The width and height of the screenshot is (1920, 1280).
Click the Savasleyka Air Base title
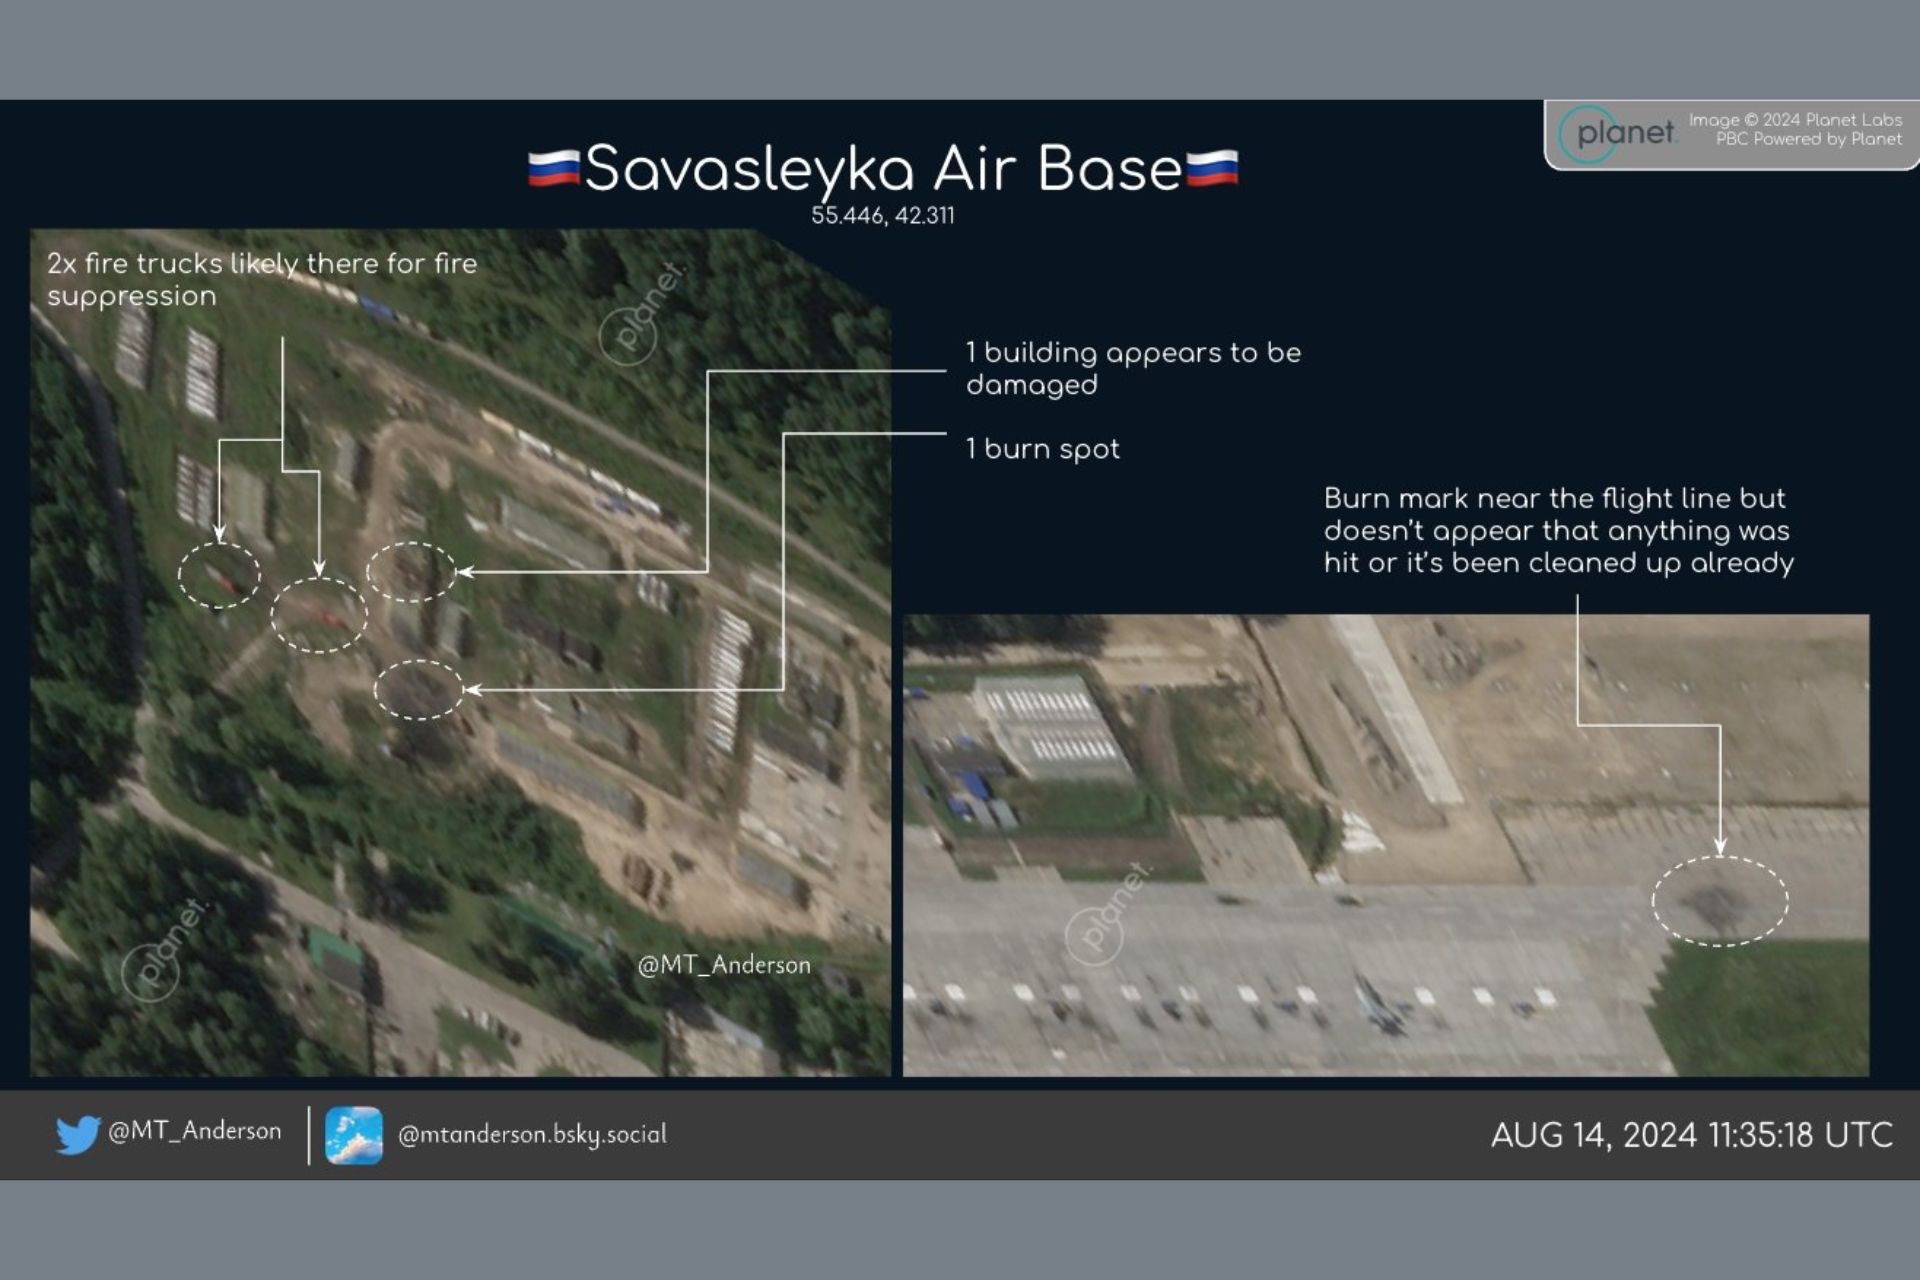[x=883, y=168]
